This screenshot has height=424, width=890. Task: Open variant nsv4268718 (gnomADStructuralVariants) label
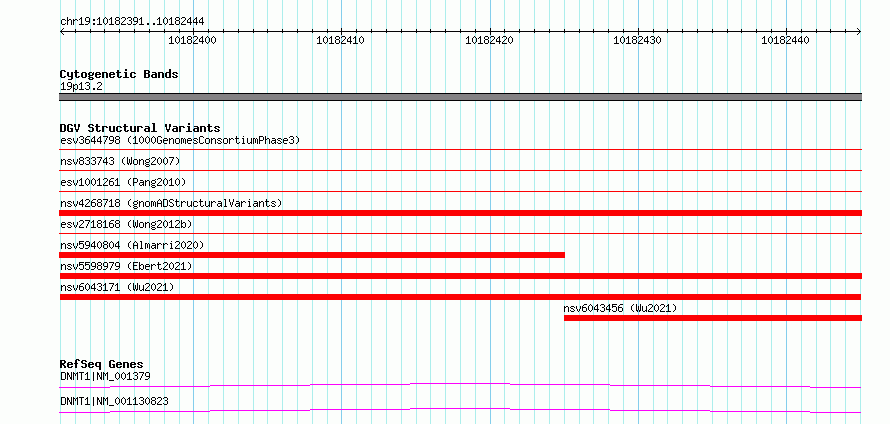coord(171,203)
